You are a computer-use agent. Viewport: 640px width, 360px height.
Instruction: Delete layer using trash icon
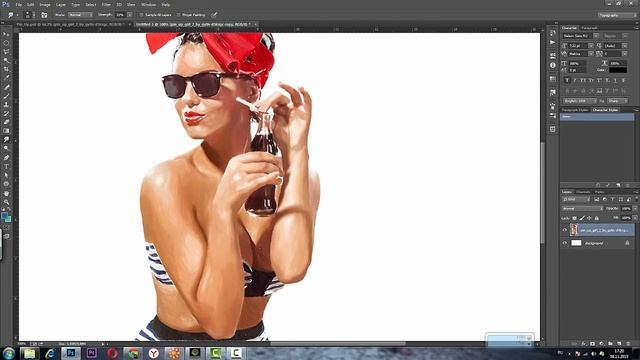point(628,344)
